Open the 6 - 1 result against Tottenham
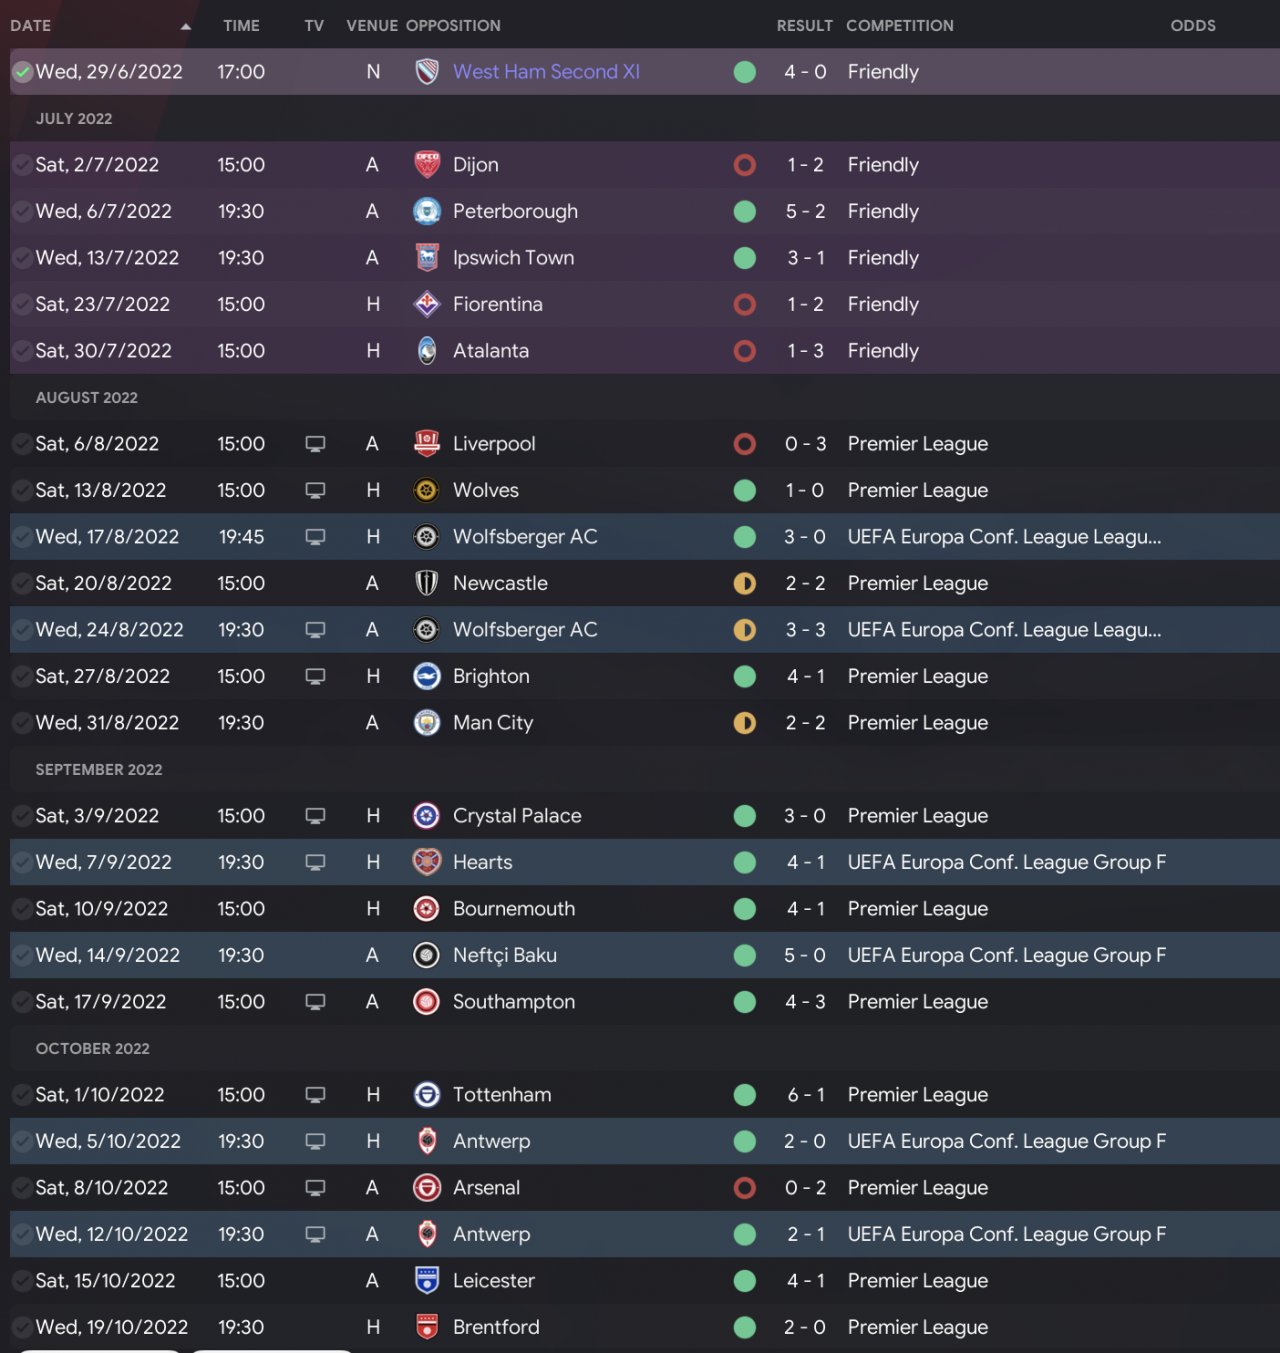The height and width of the screenshot is (1353, 1280). [805, 1095]
